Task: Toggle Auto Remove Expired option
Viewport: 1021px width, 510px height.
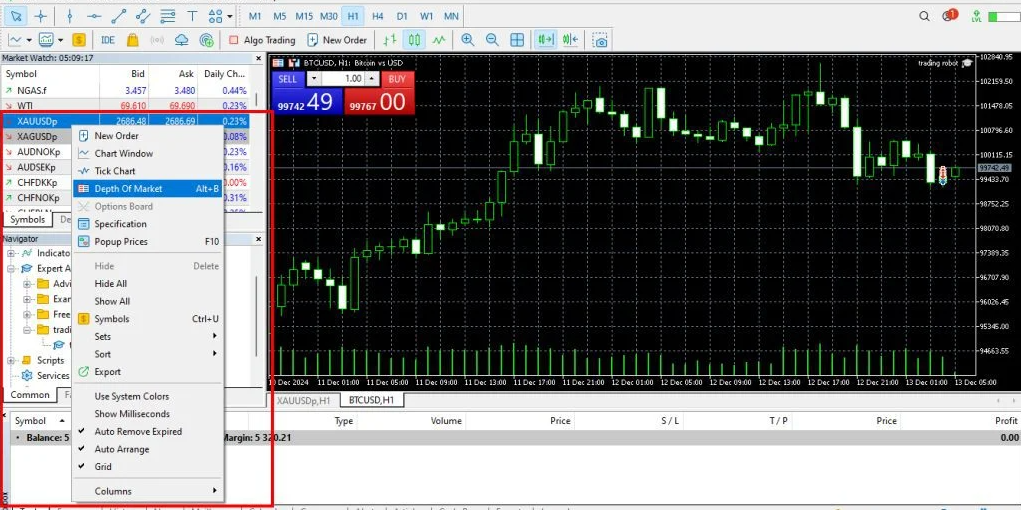Action: pos(138,432)
